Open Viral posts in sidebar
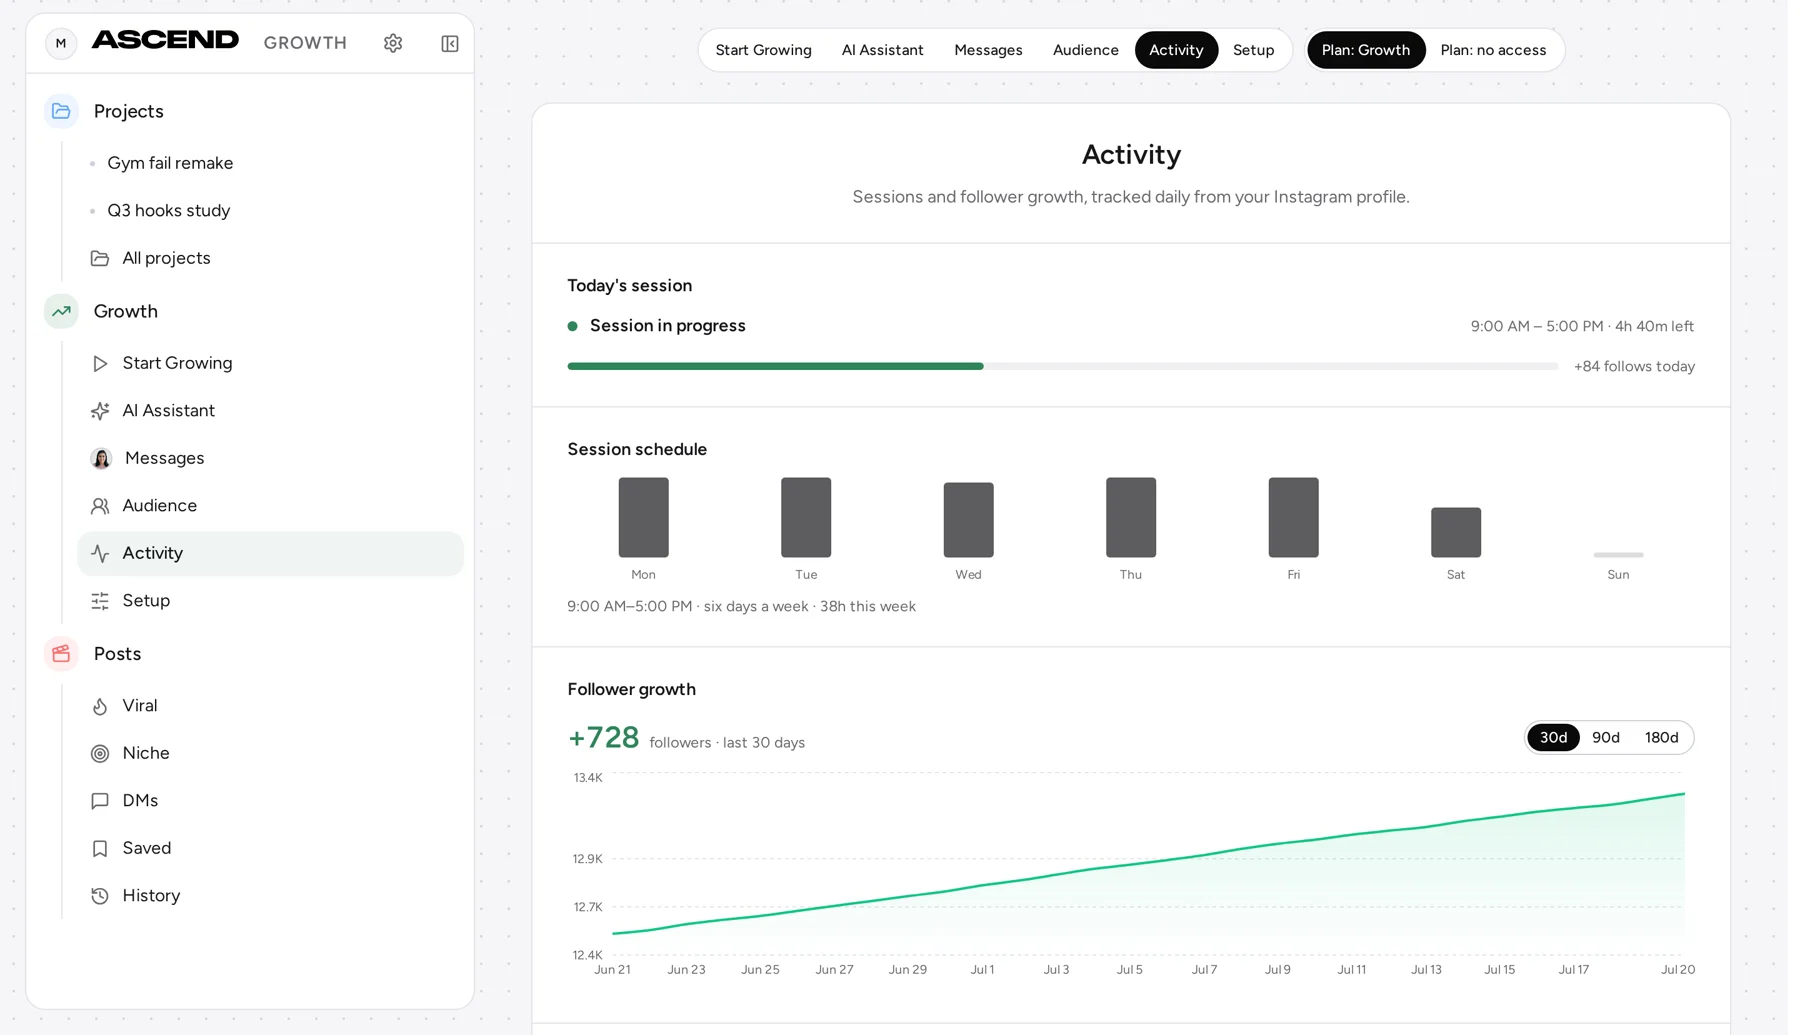Viewport: 1800px width, 1035px height. (x=271, y=706)
